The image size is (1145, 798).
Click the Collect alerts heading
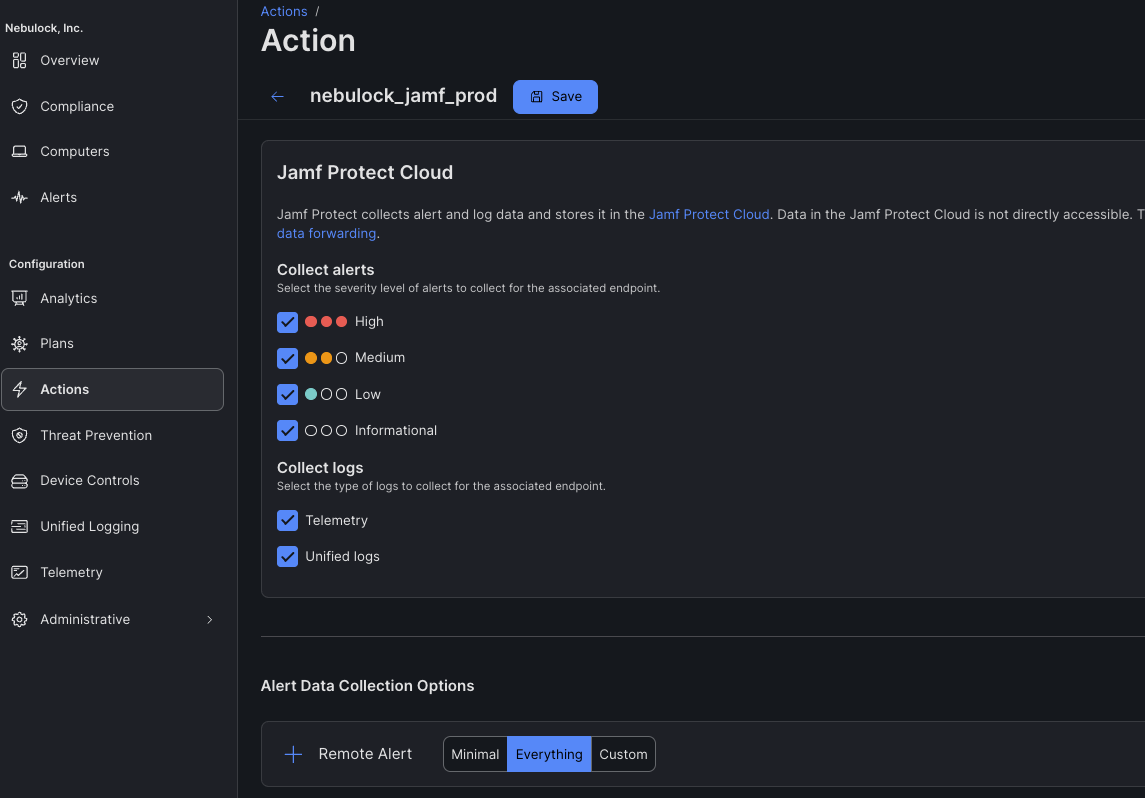[x=326, y=270]
